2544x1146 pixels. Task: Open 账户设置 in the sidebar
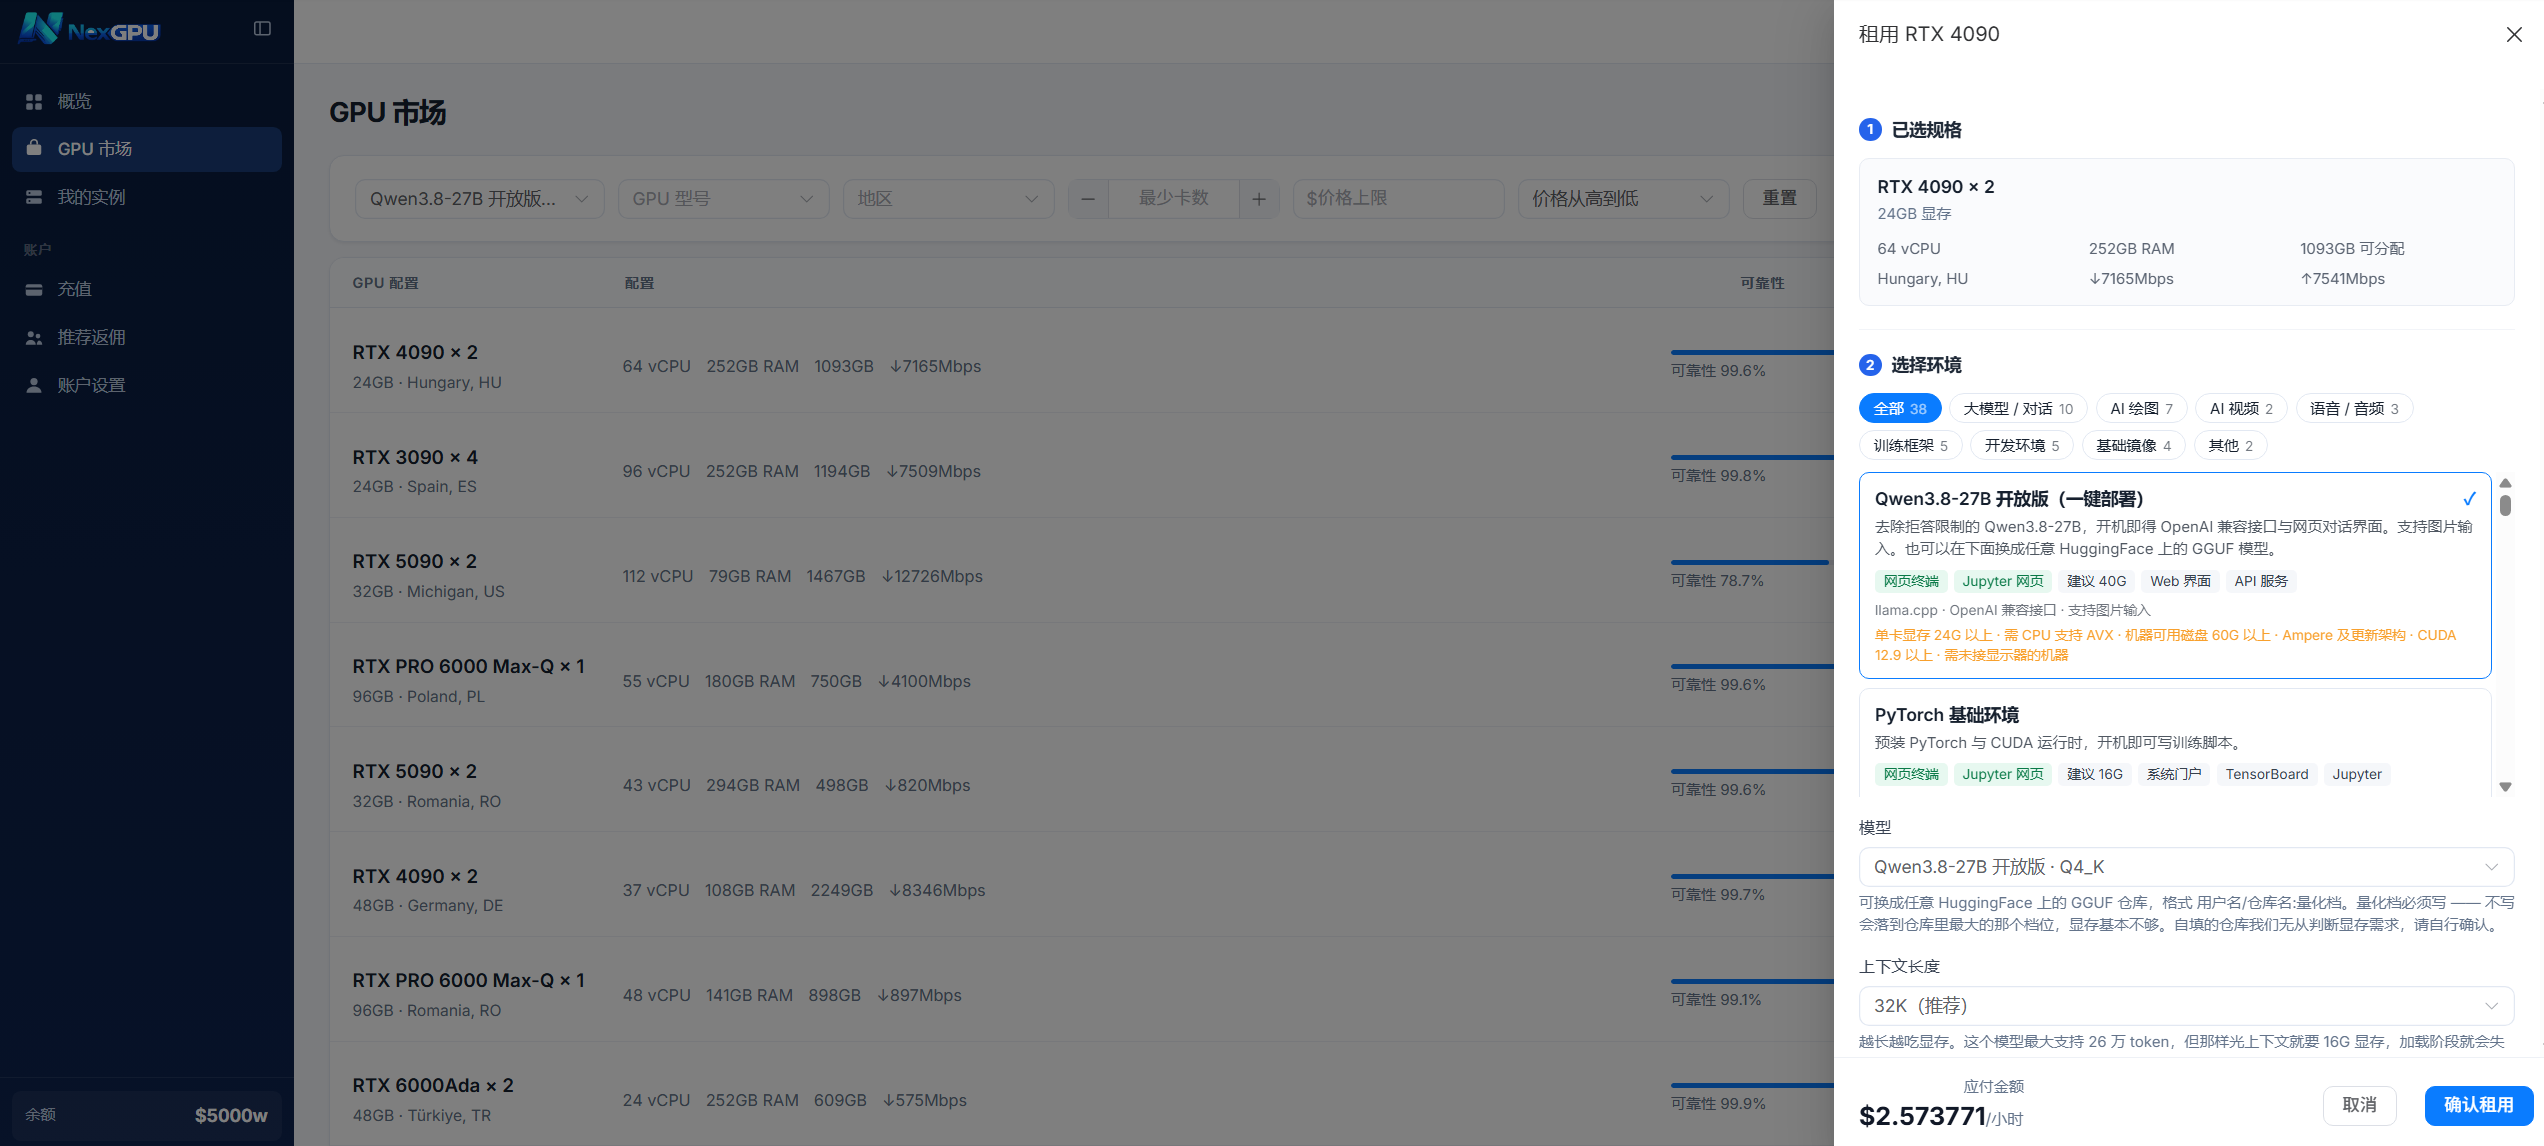coord(147,385)
